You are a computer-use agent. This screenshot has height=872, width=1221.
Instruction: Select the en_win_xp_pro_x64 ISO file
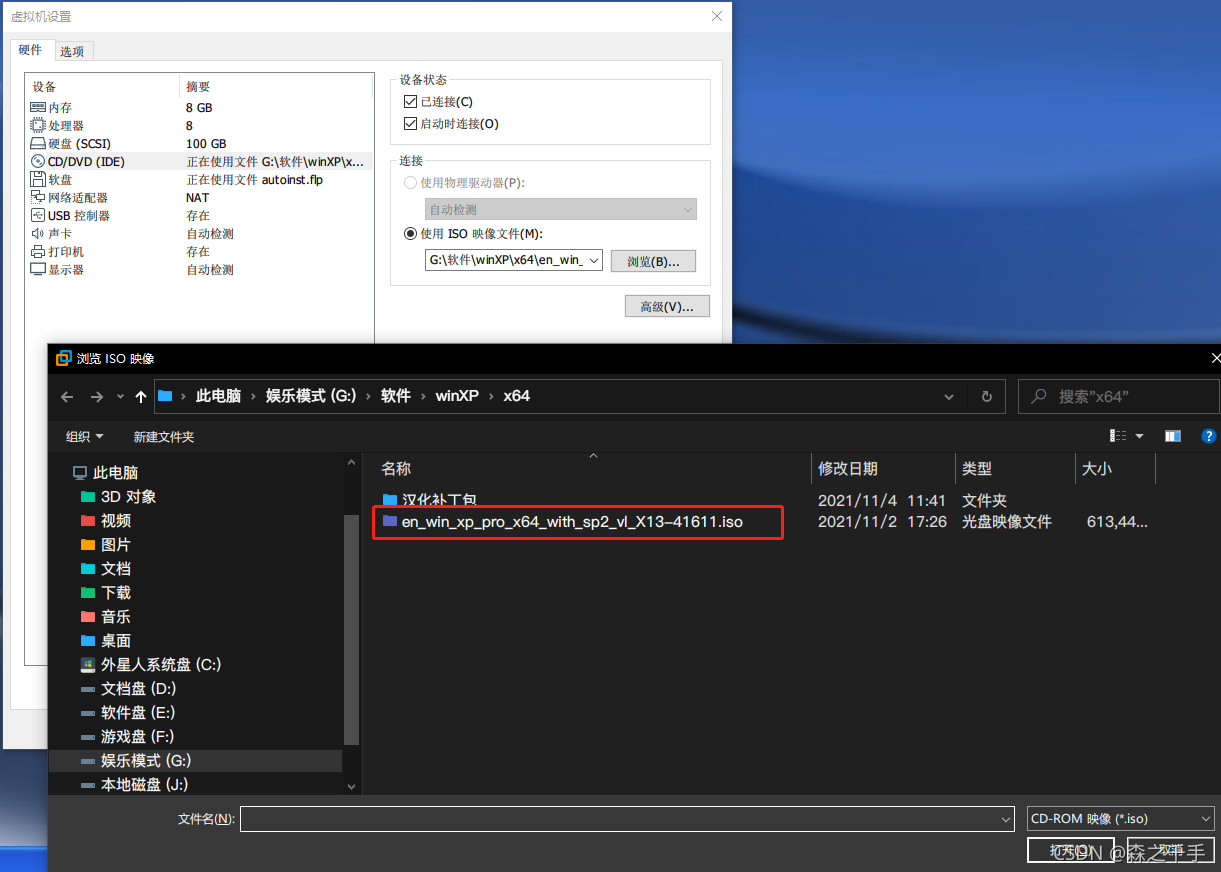click(x=572, y=522)
